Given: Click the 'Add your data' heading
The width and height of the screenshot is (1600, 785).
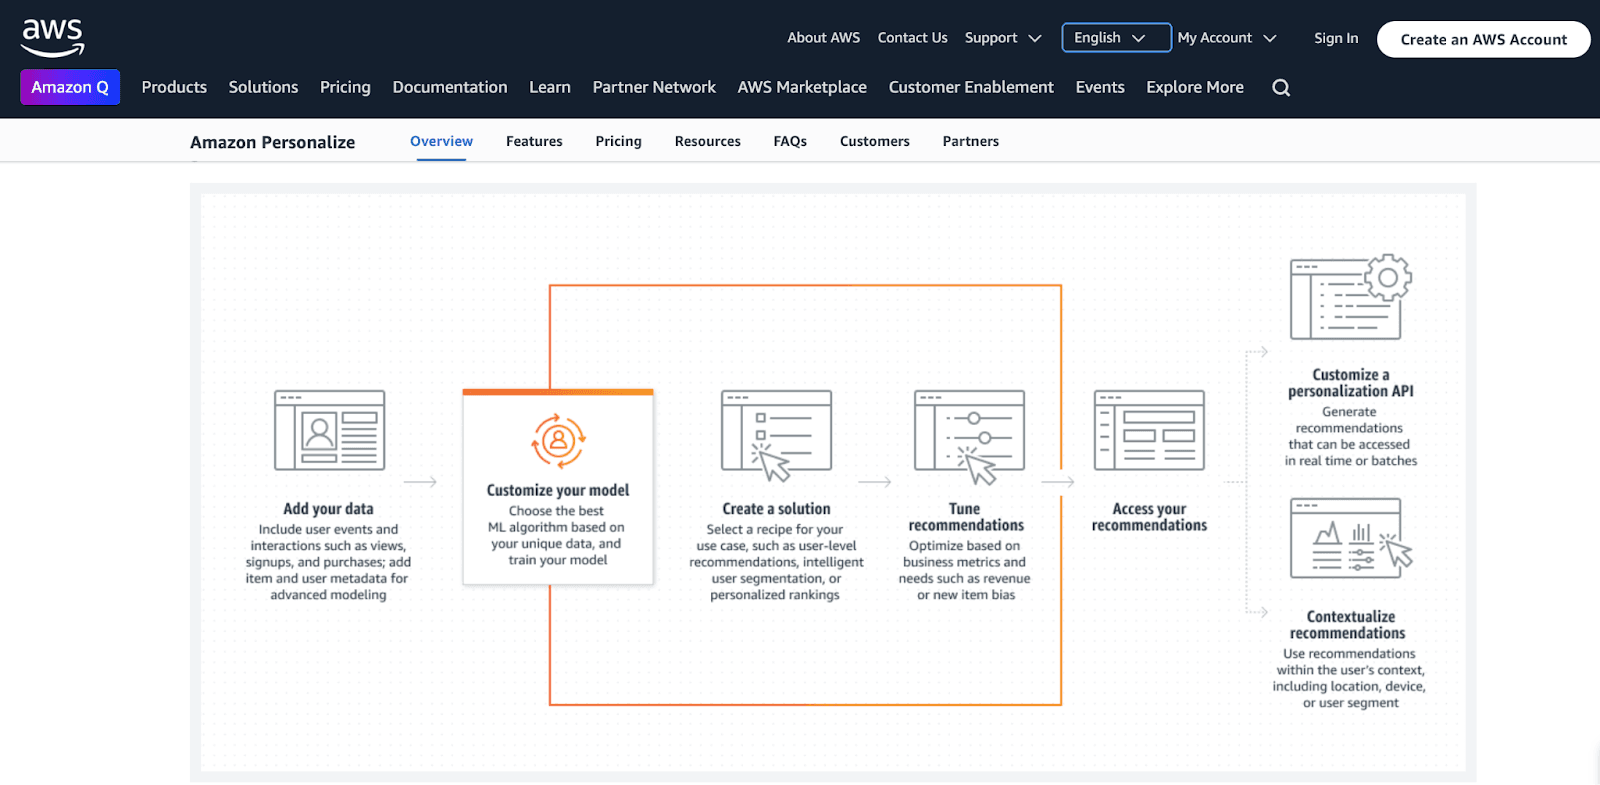Looking at the screenshot, I should pyautogui.click(x=328, y=509).
